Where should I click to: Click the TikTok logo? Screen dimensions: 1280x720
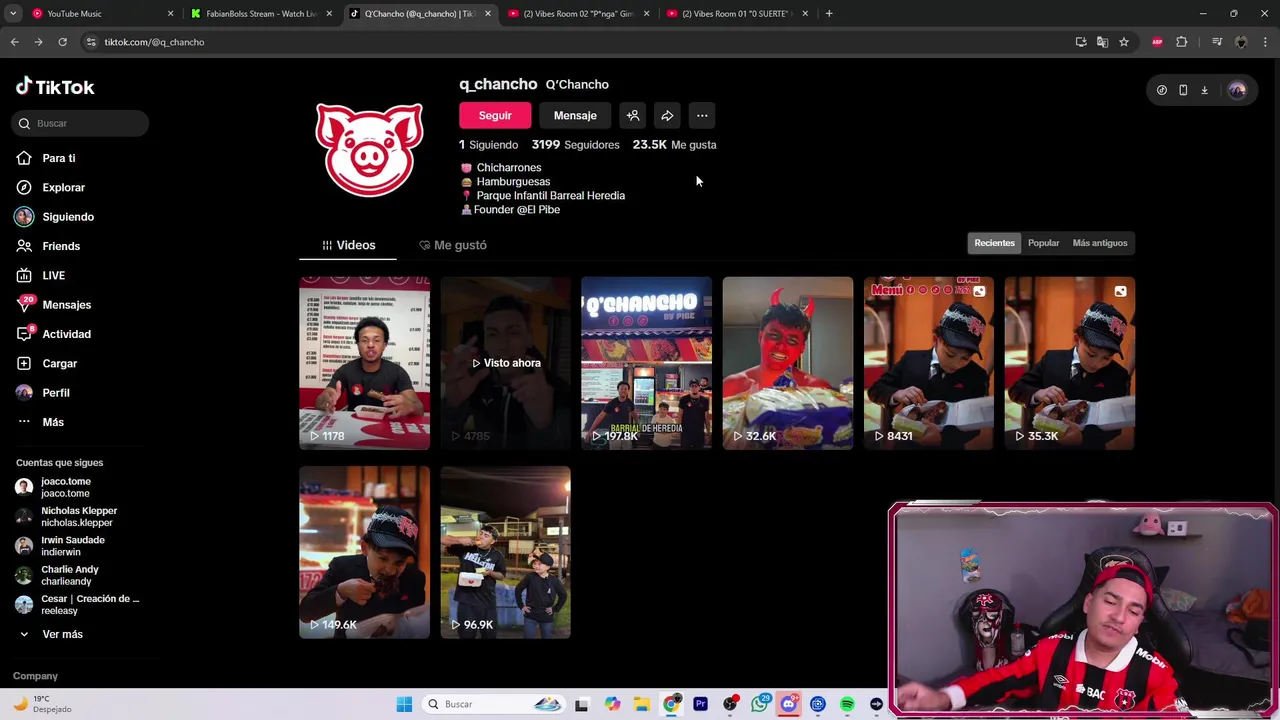(55, 87)
